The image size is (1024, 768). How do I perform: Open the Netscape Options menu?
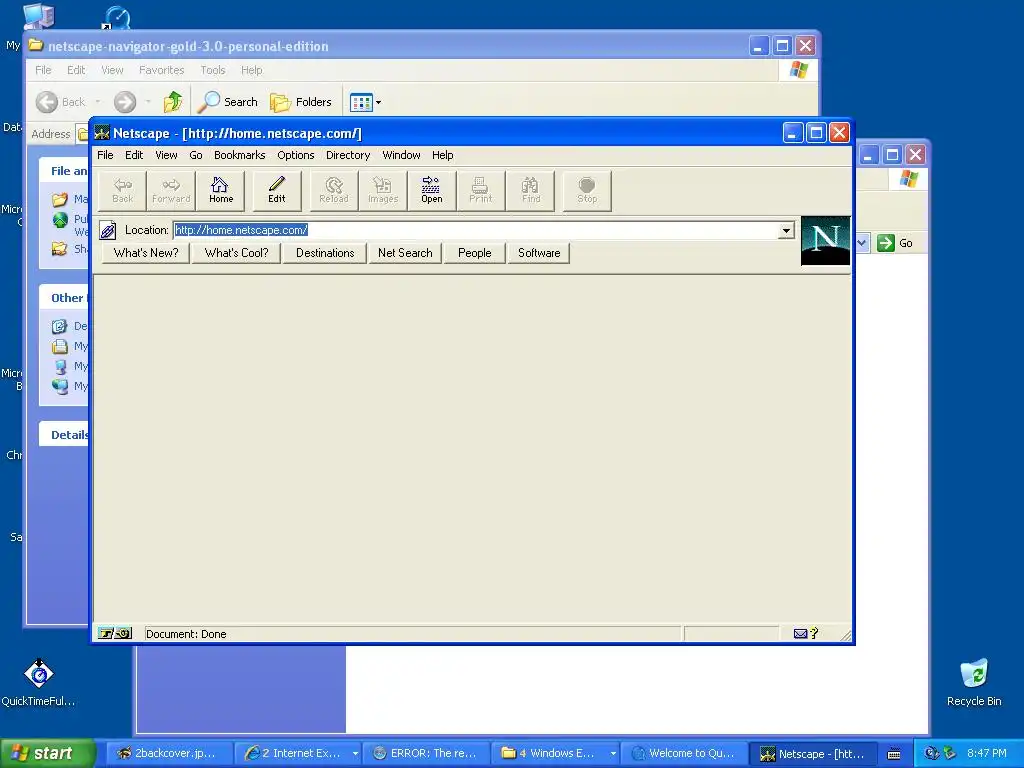tap(296, 155)
